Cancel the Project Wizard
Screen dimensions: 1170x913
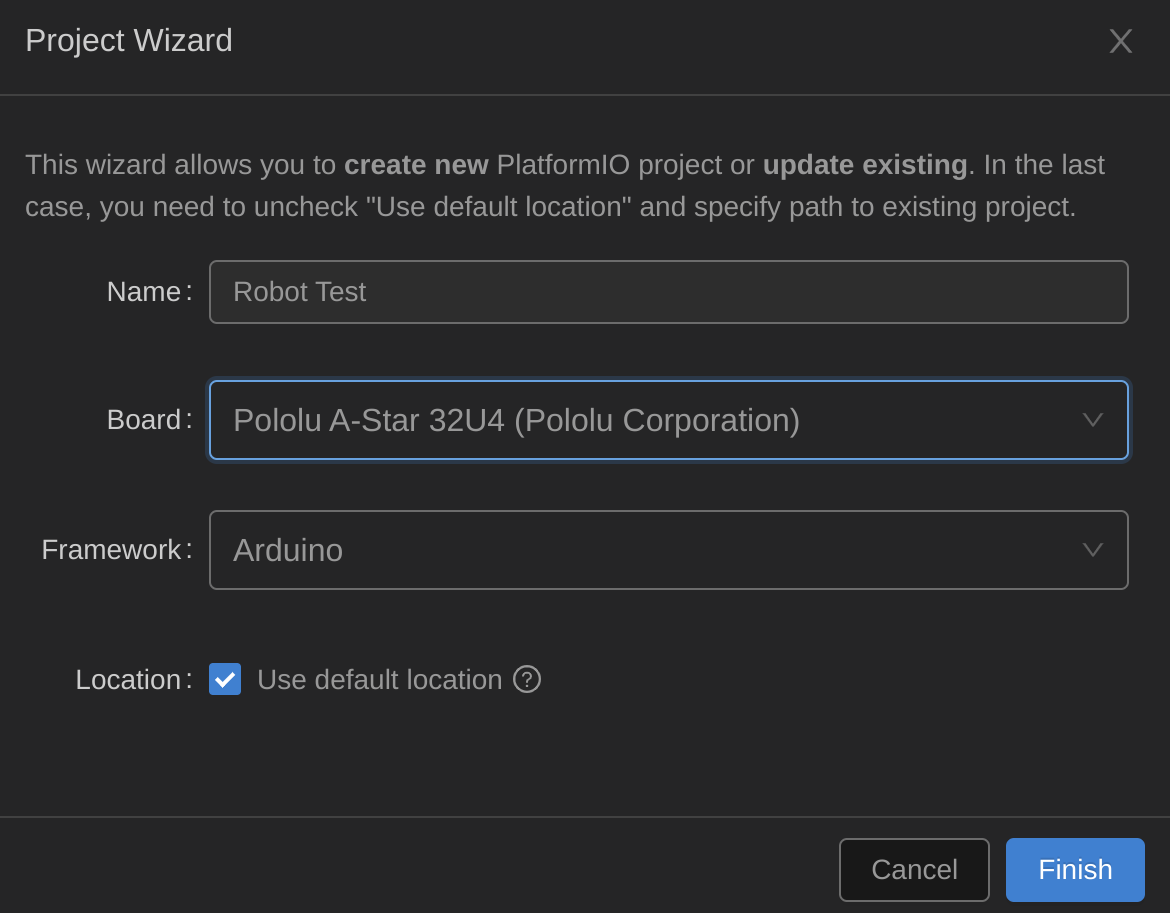[x=913, y=869]
